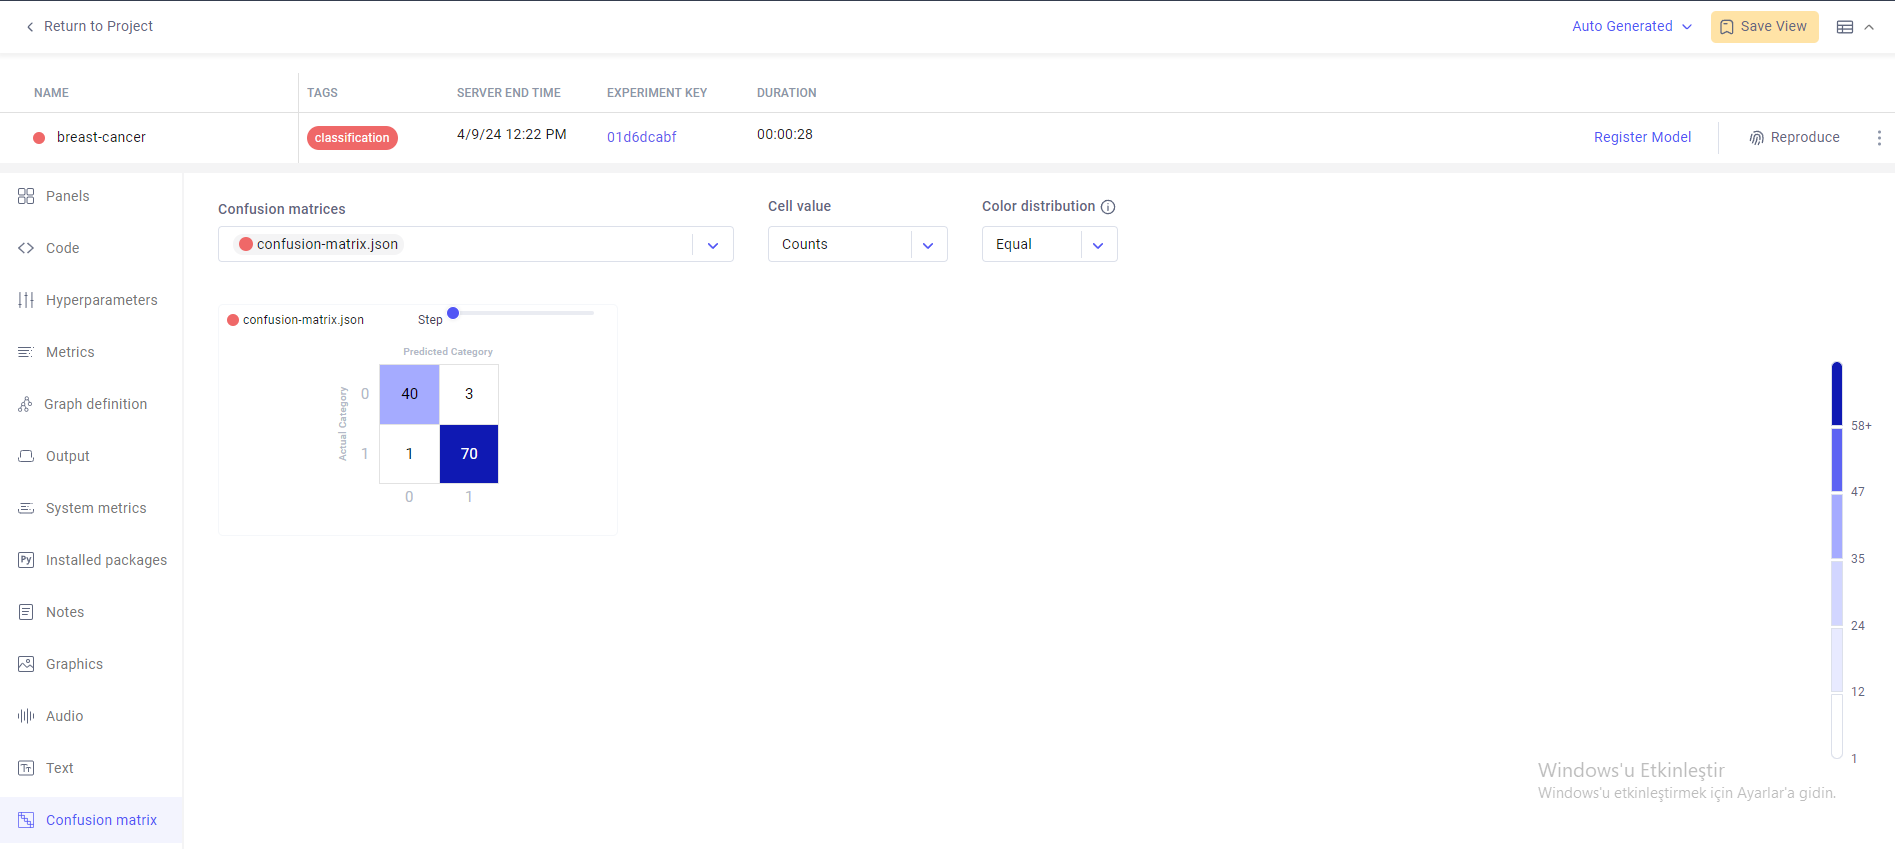
Task: Click the classification tag
Action: point(352,138)
